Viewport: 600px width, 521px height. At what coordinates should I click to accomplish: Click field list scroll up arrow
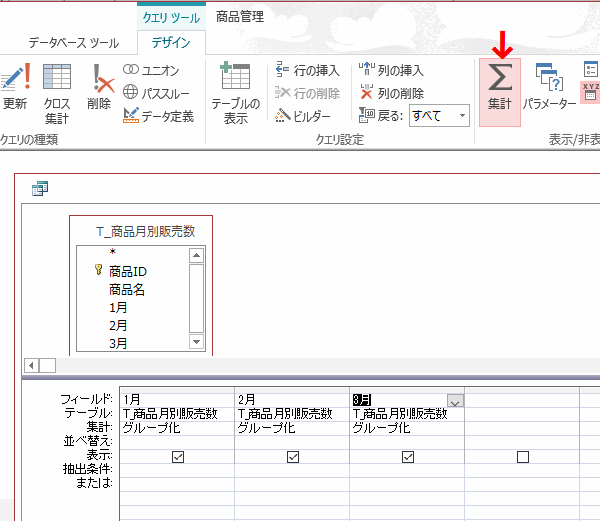pyautogui.click(x=196, y=255)
